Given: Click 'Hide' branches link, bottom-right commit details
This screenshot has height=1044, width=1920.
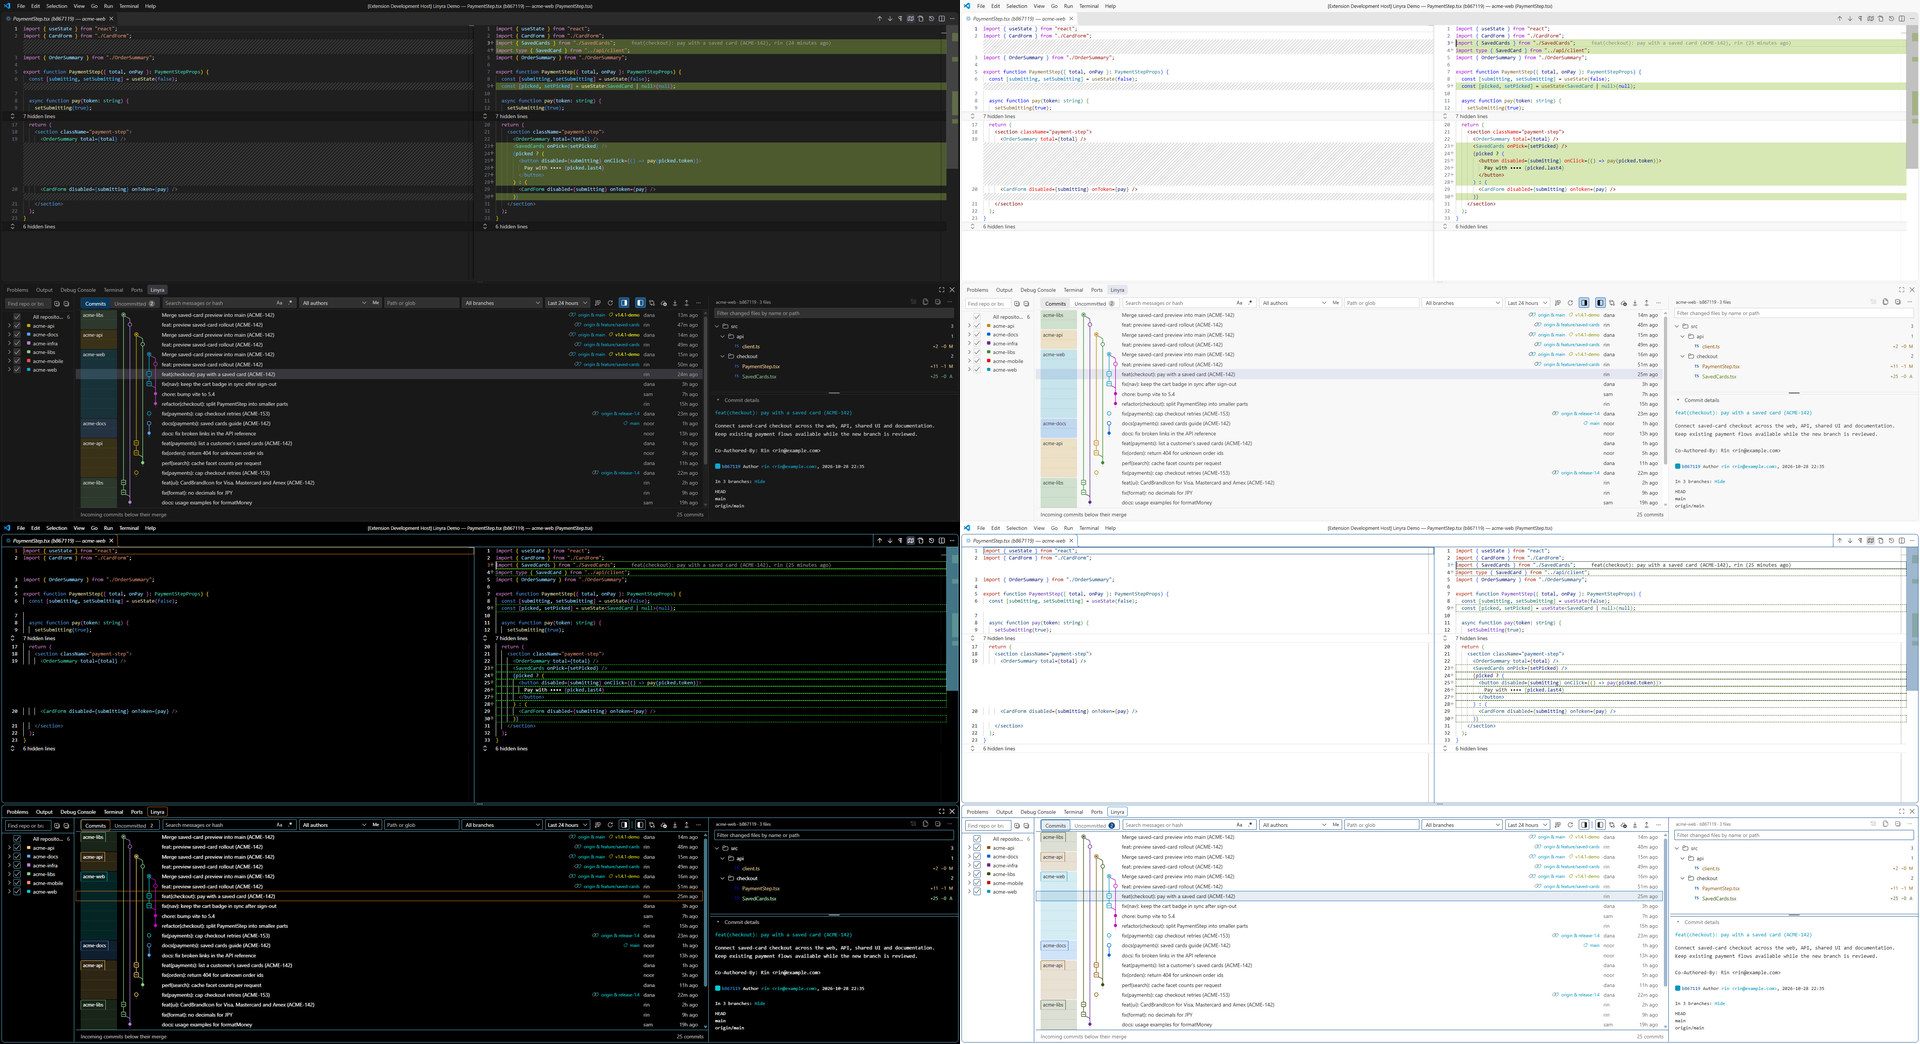Looking at the screenshot, I should coord(1720,1003).
